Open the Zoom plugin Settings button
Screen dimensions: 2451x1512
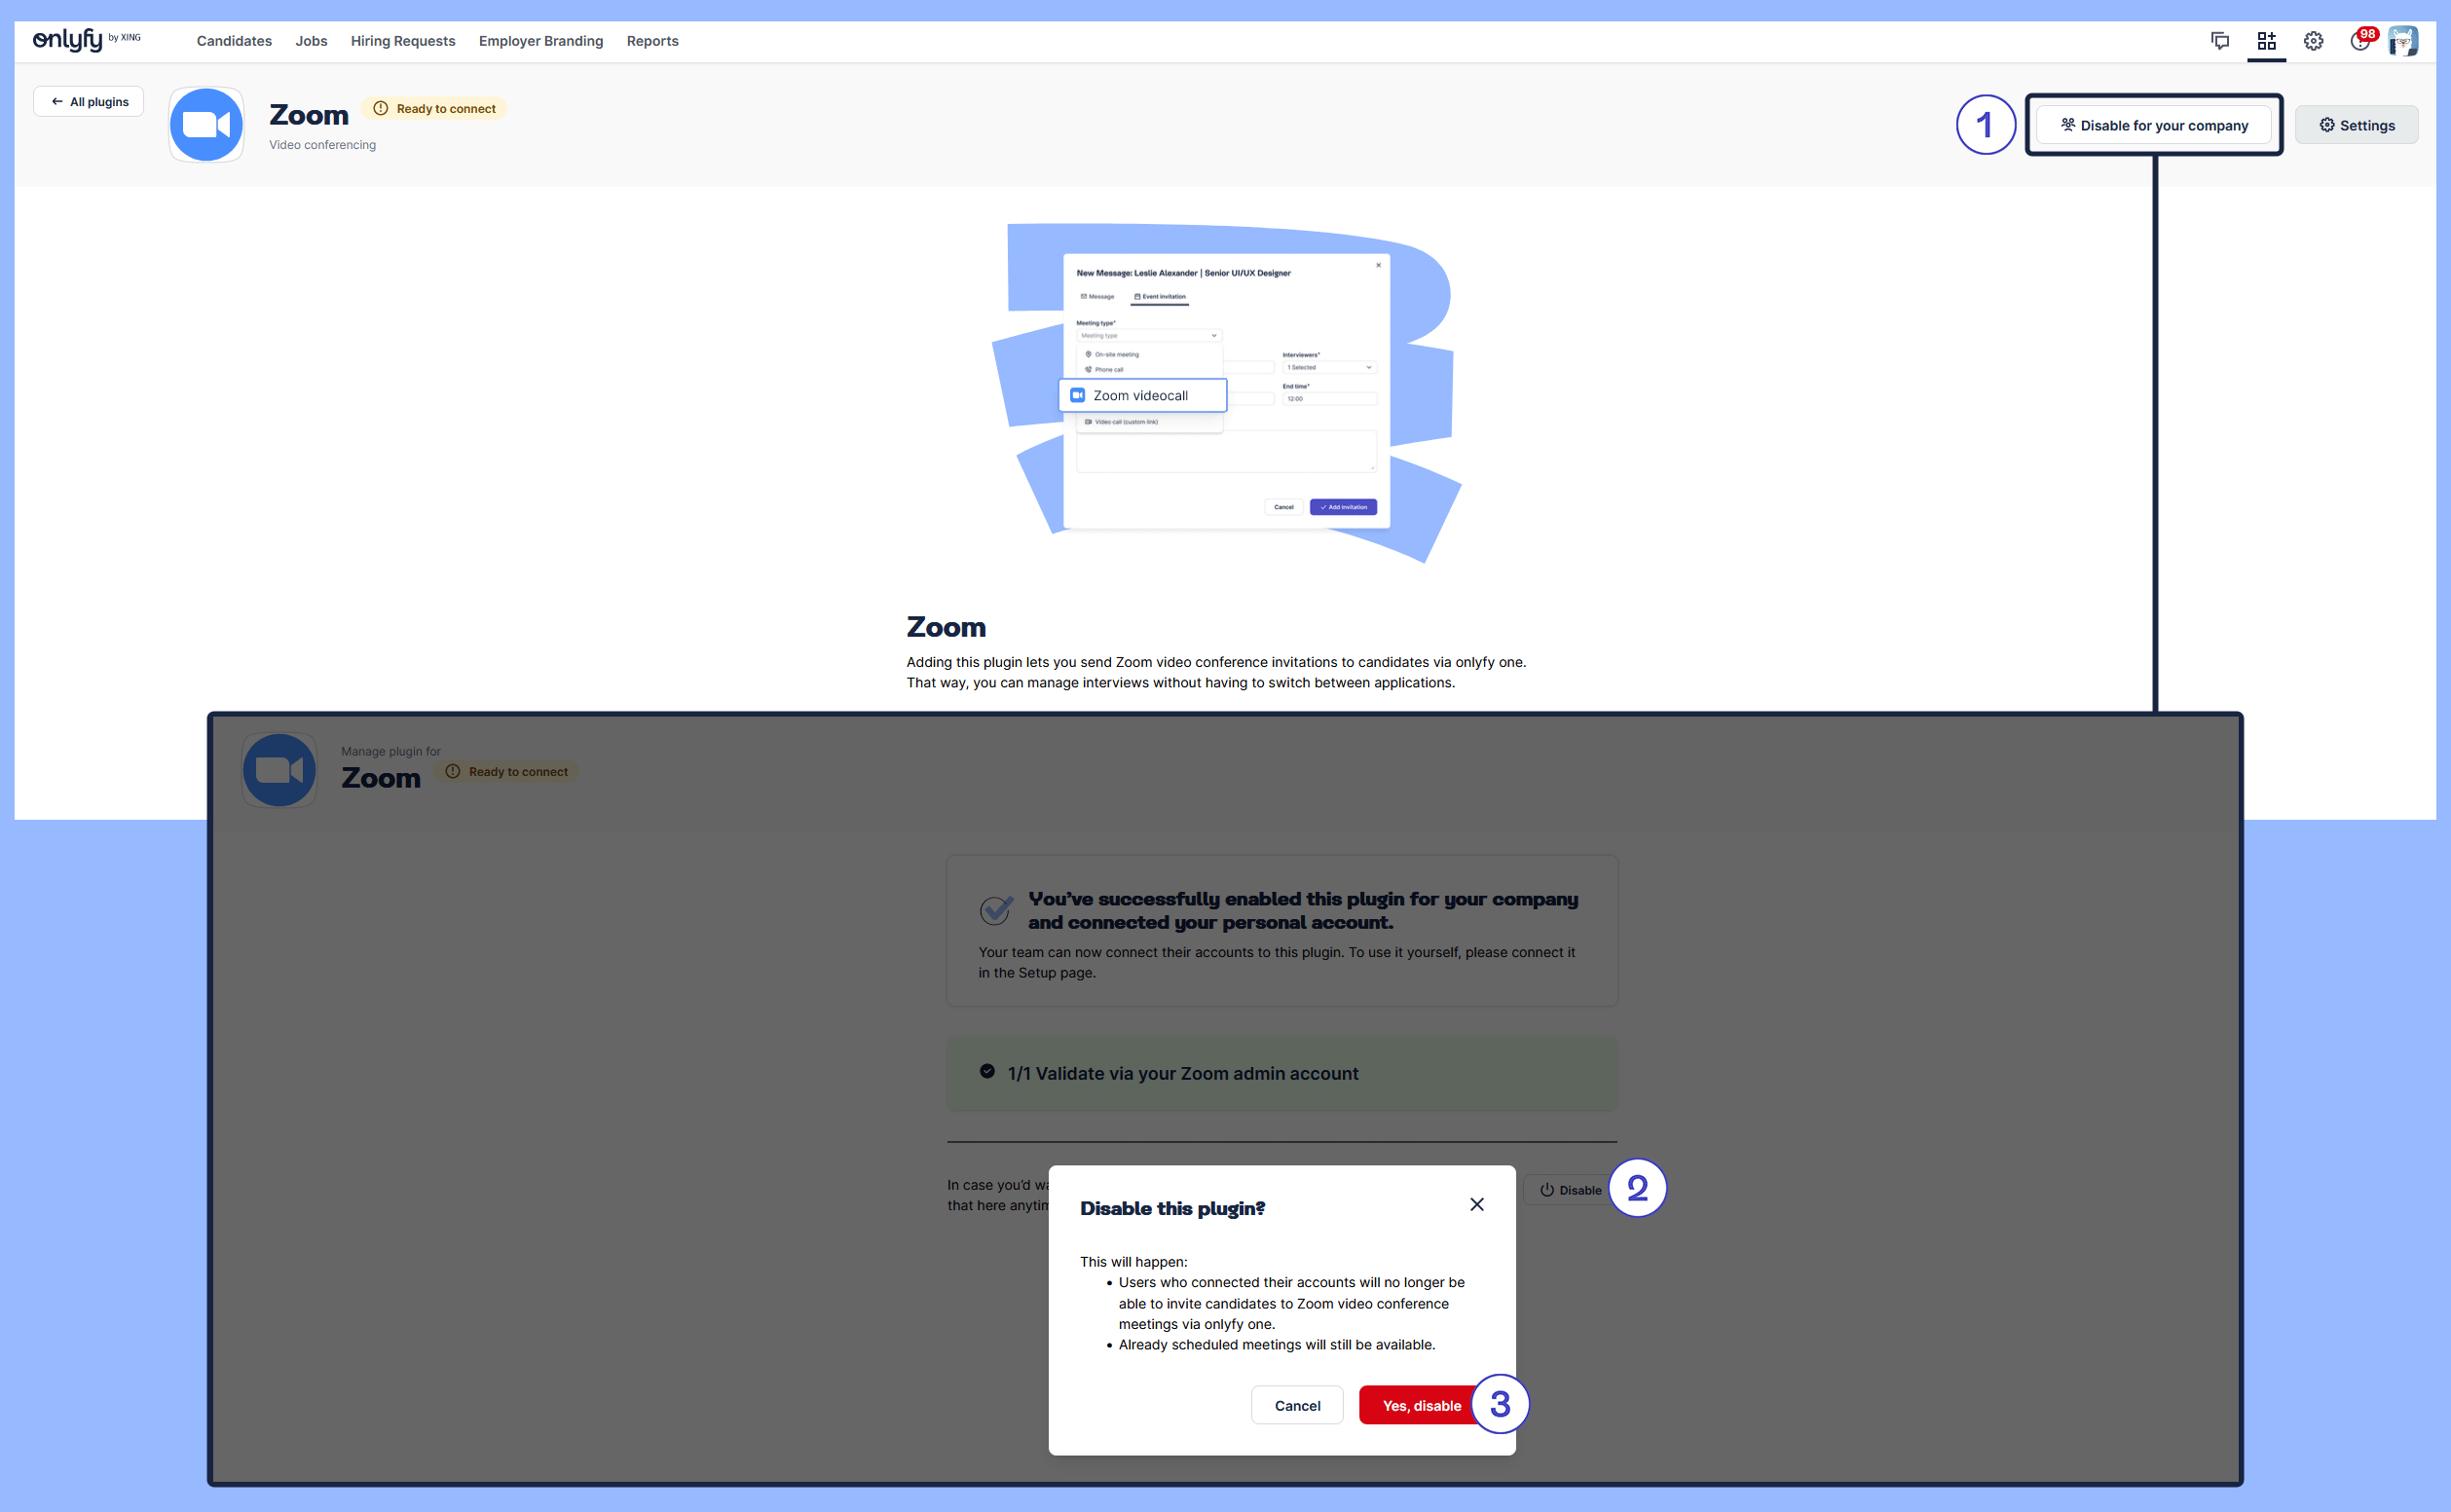(x=2356, y=125)
